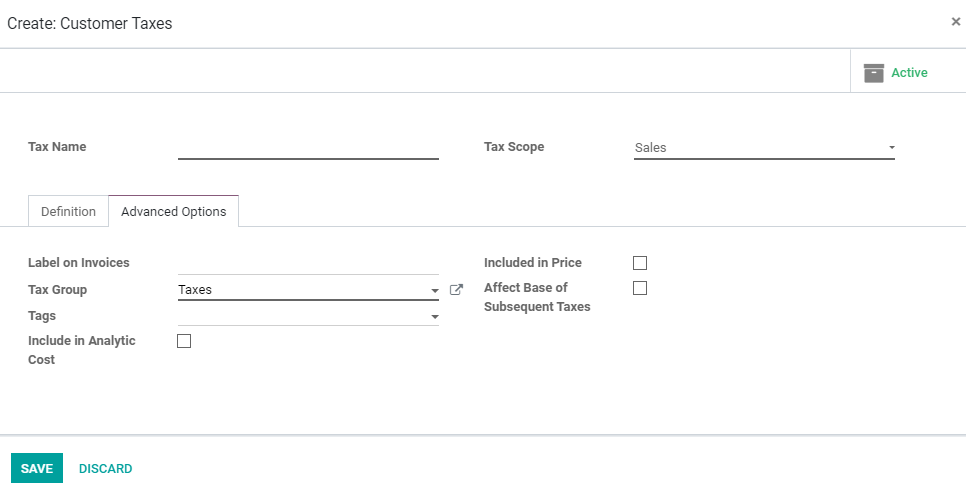Expand the Tags dropdown arrow
This screenshot has height=498, width=966.
pos(435,317)
